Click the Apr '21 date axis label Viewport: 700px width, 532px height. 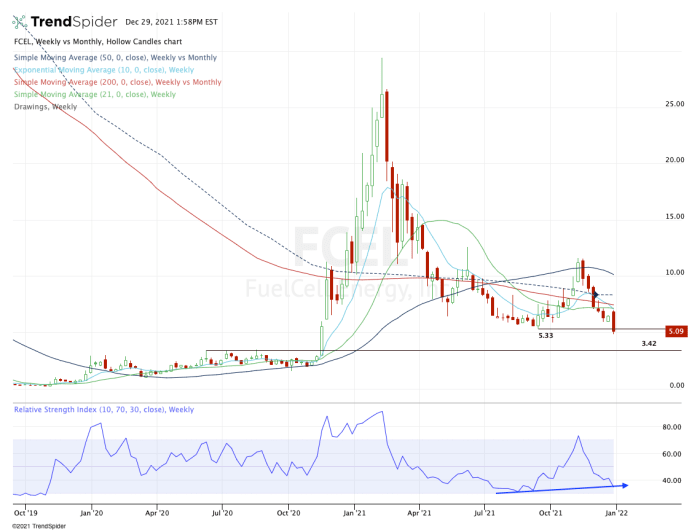coord(420,513)
